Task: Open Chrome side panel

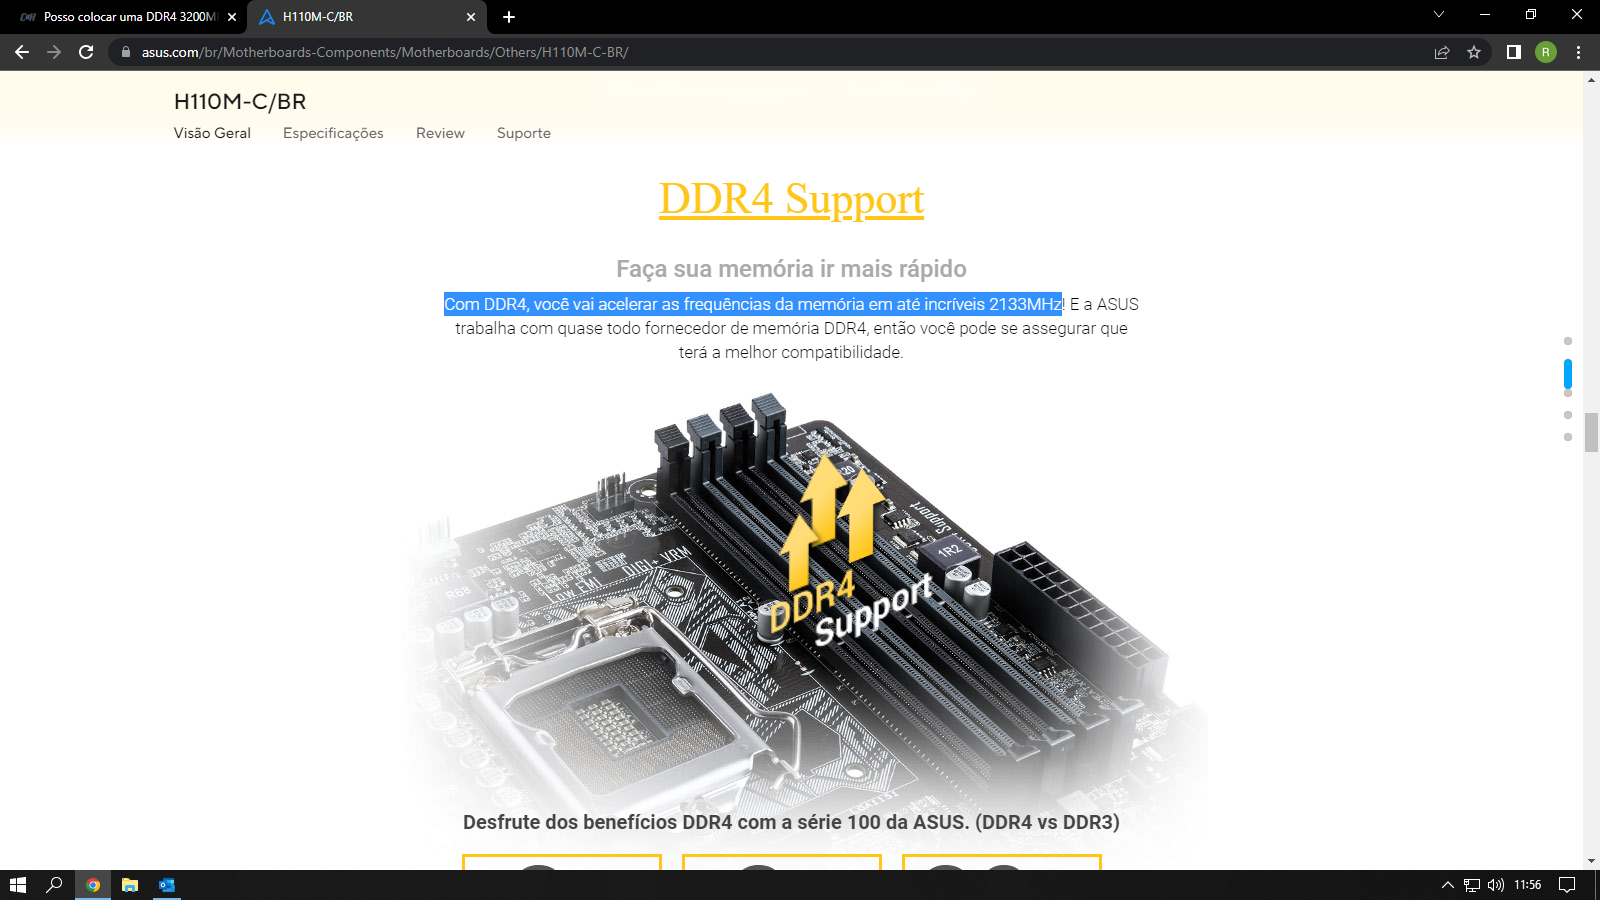Action: tap(1514, 52)
